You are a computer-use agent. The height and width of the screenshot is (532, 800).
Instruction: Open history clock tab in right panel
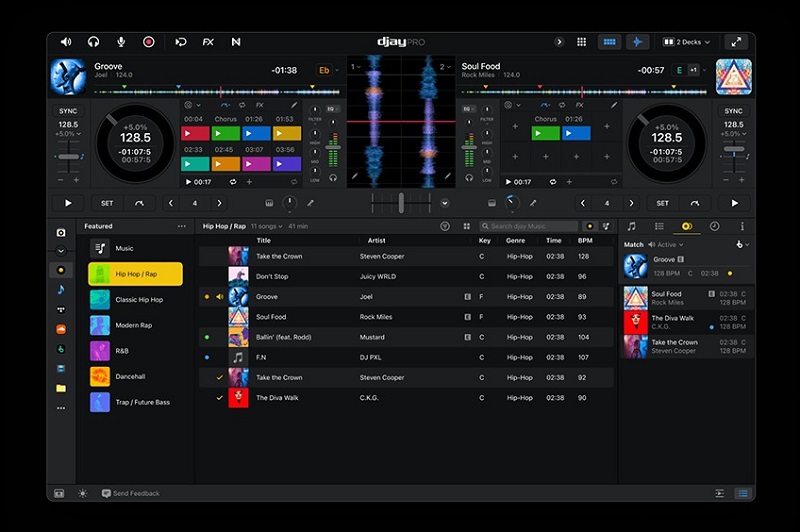click(714, 226)
